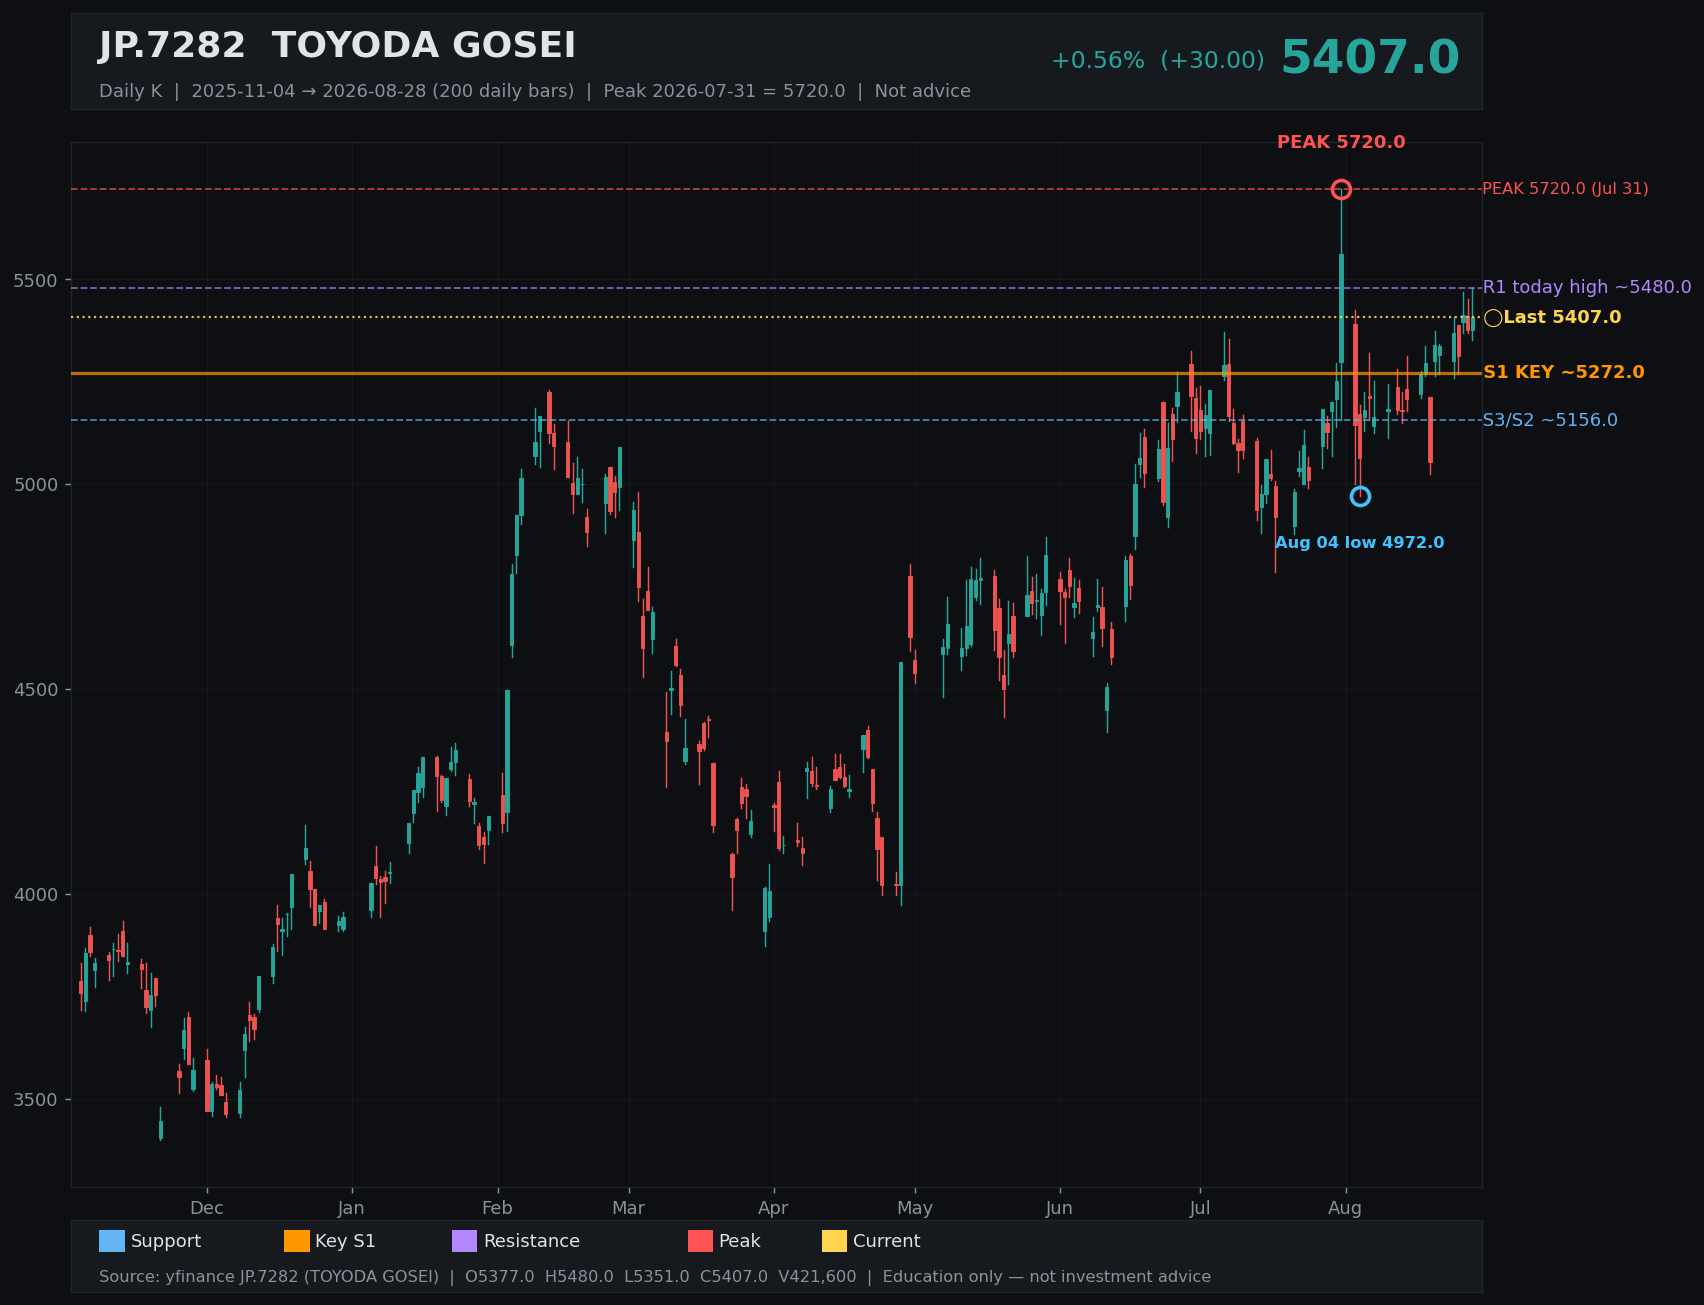Select the "Resistance" legend text
Screen dimensions: 1704x1305
[x=532, y=1241]
